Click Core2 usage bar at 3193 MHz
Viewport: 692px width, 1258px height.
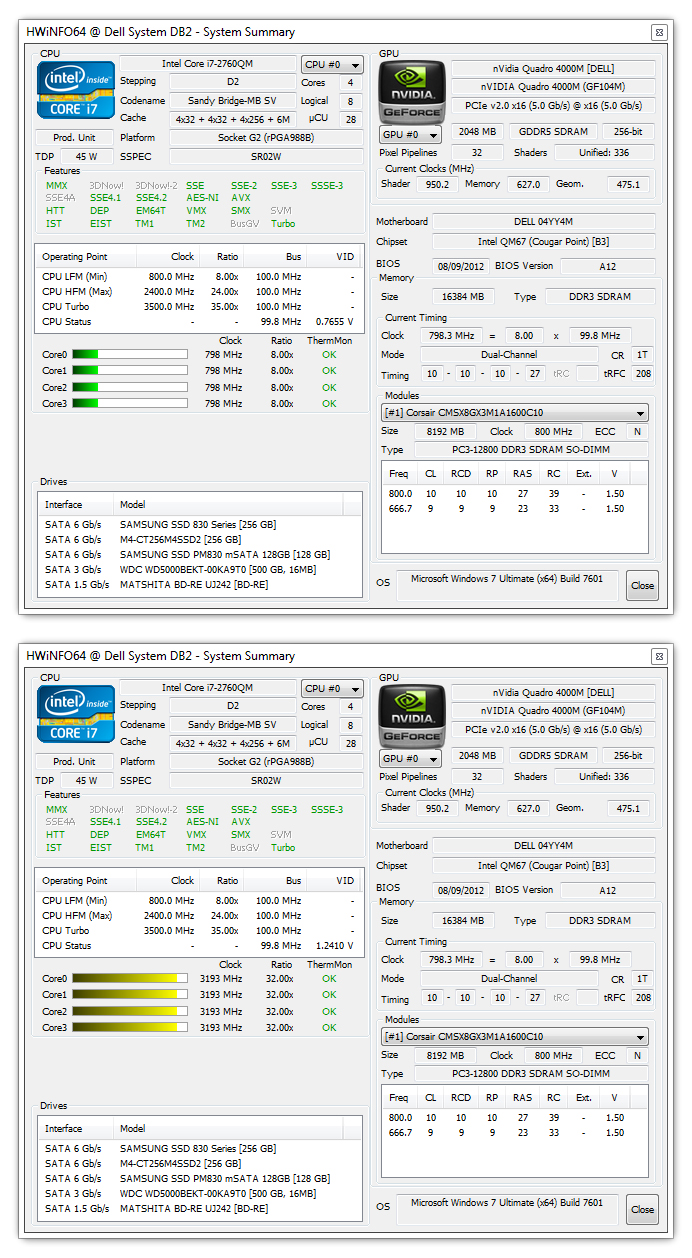[x=129, y=1011]
